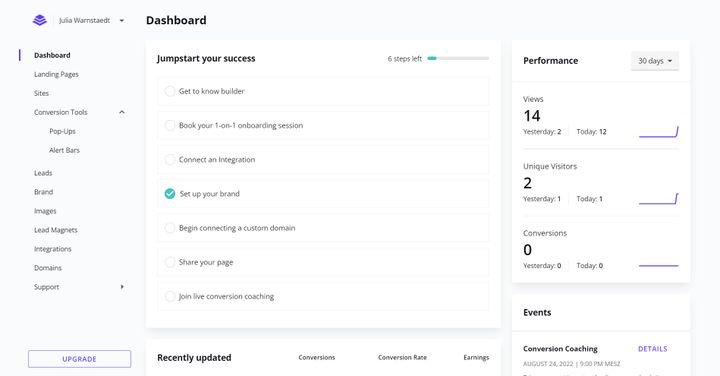The width and height of the screenshot is (720, 376).
Task: Click the Views sparkline chart
Action: pos(658,132)
